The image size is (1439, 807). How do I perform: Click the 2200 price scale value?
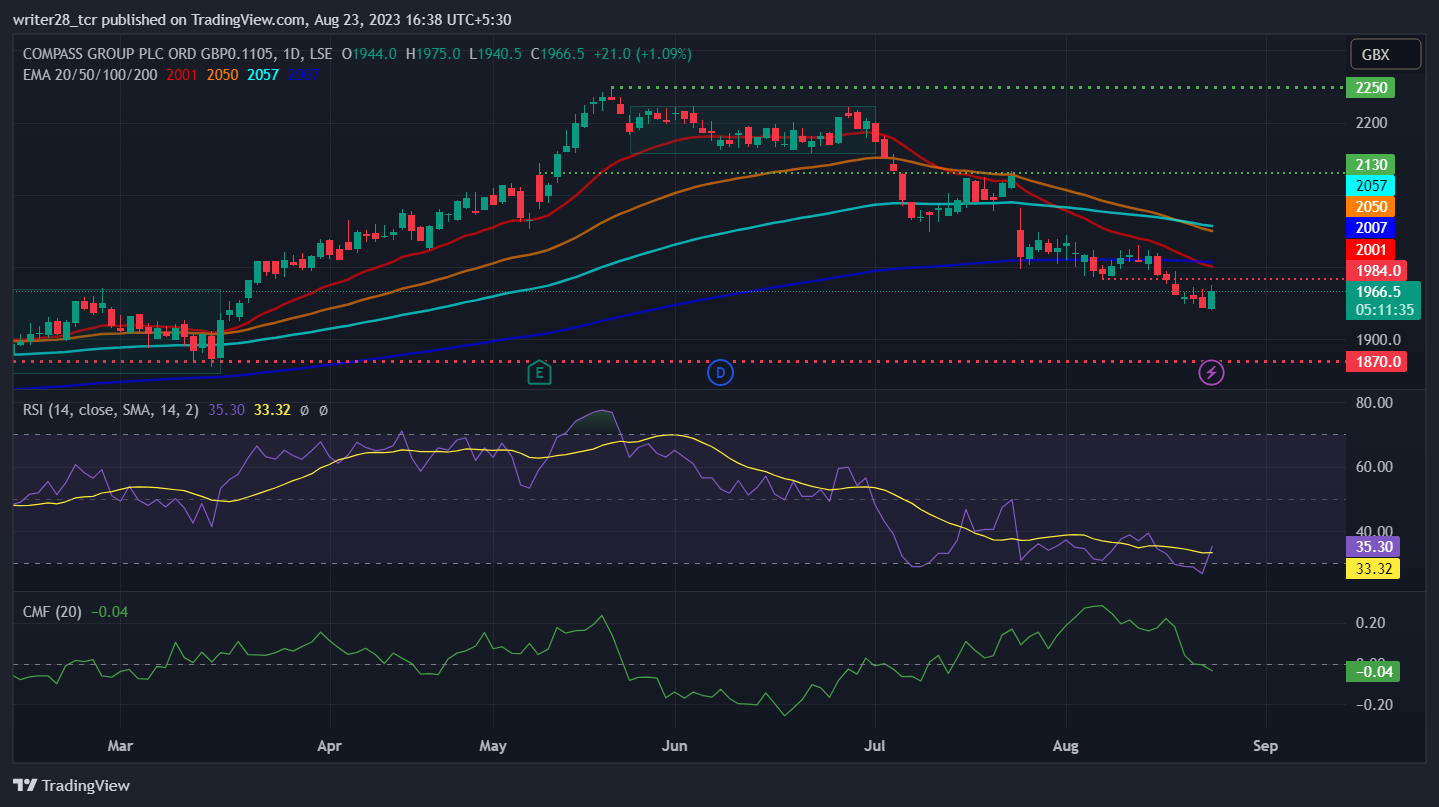1370,122
